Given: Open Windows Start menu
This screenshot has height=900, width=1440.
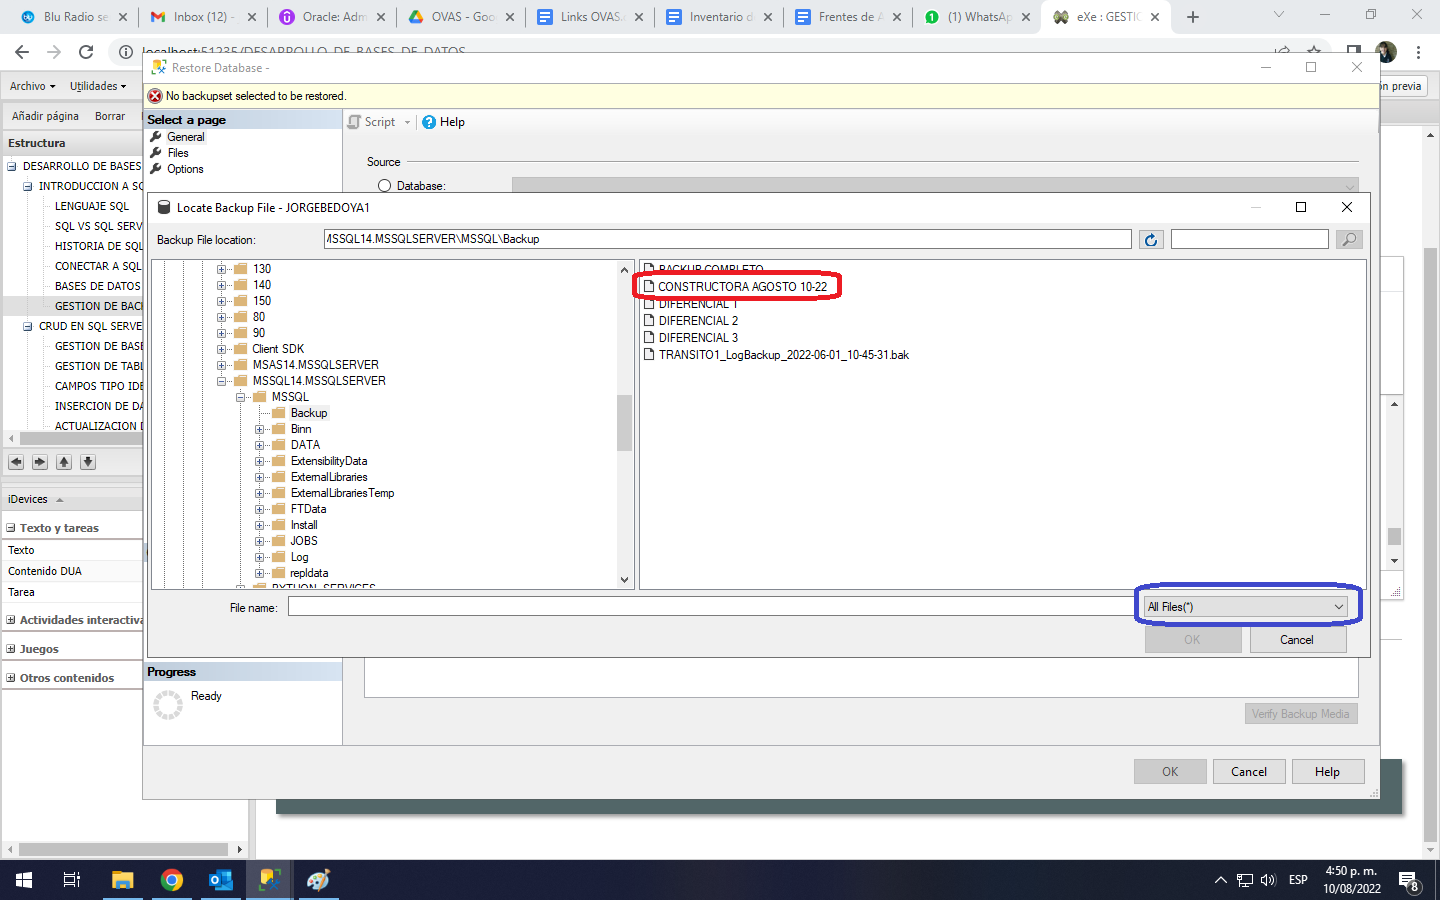Looking at the screenshot, I should click(x=24, y=880).
